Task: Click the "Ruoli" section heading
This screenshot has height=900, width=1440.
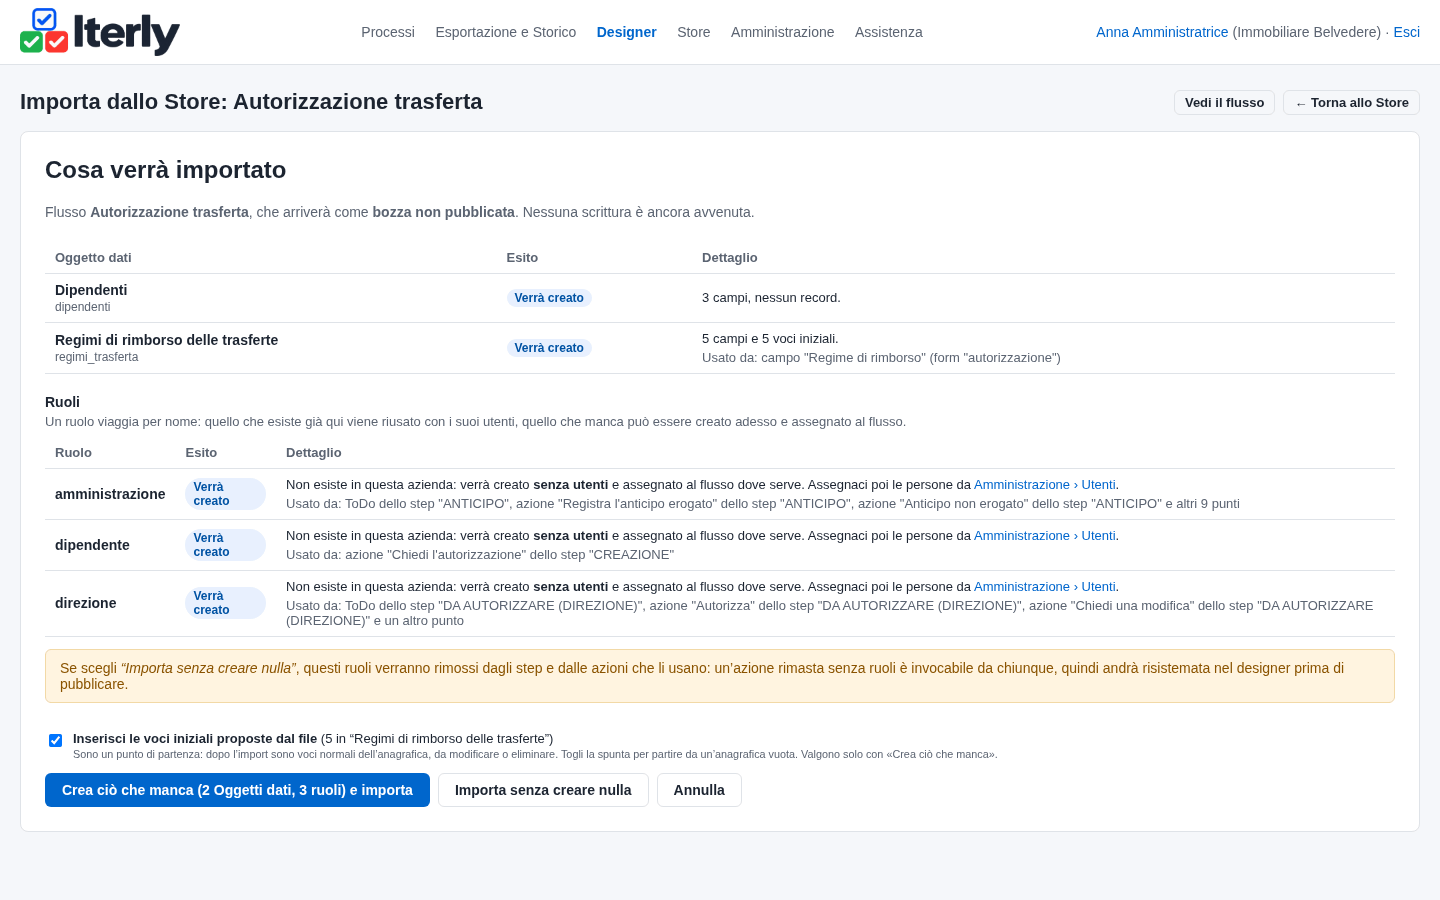Action: (62, 402)
